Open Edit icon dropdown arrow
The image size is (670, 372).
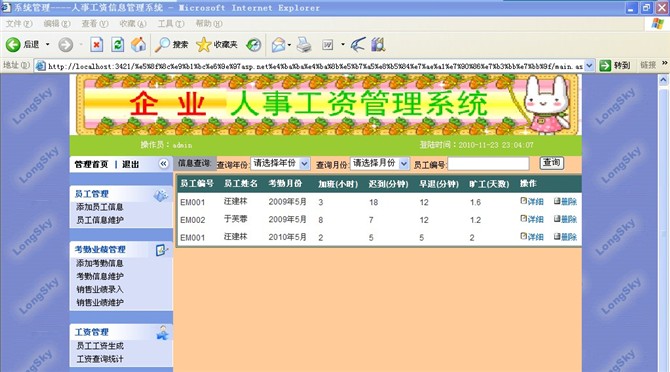[343, 44]
